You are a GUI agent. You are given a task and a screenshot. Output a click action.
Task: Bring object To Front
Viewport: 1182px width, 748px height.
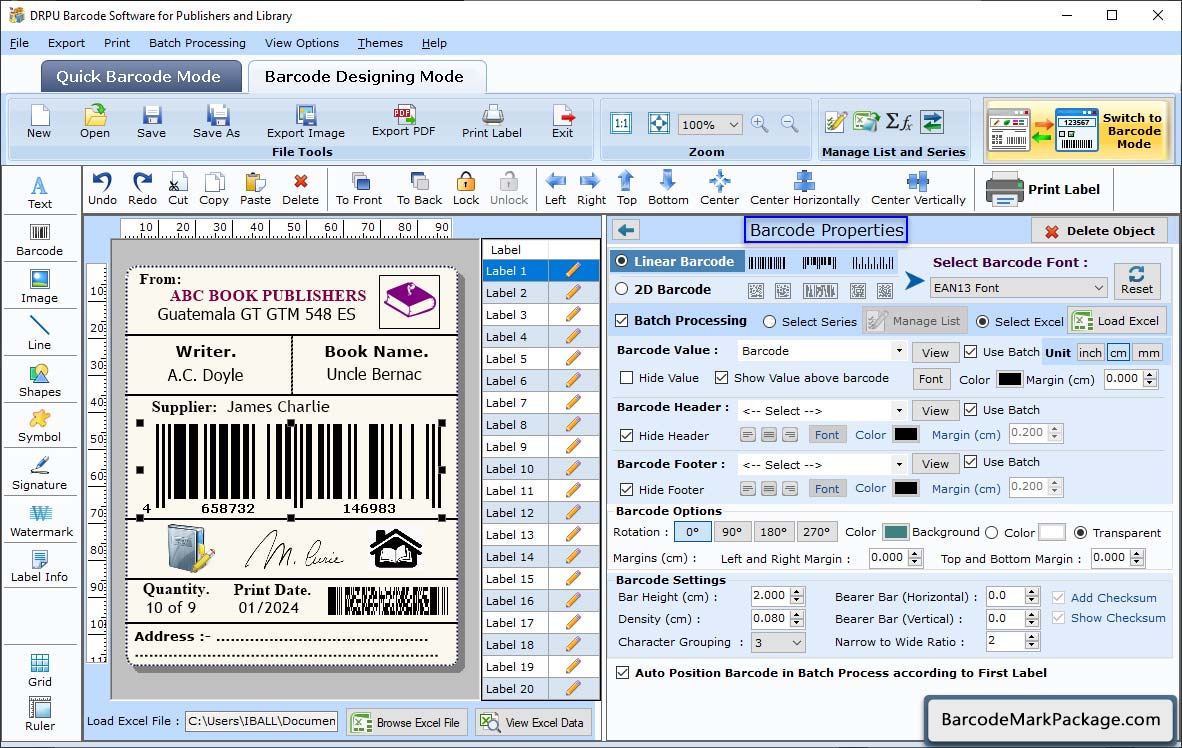click(x=359, y=189)
